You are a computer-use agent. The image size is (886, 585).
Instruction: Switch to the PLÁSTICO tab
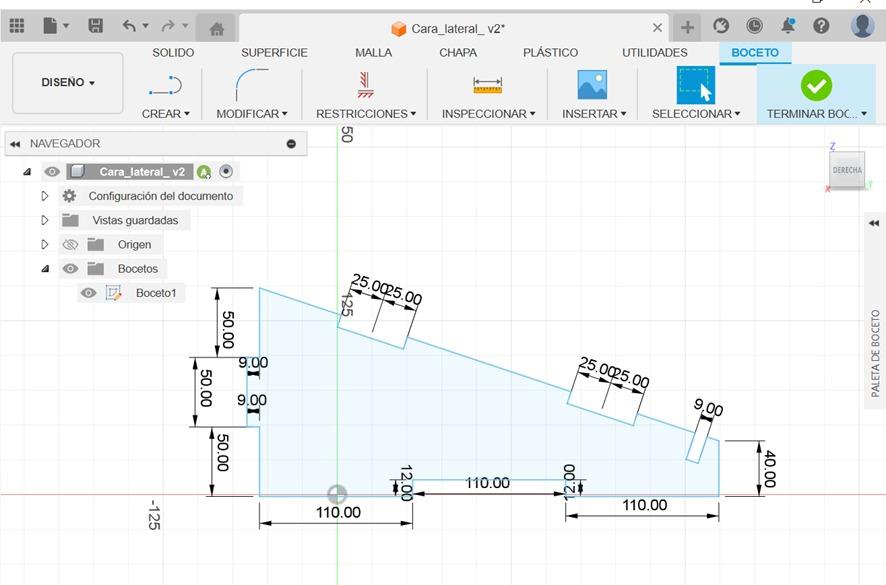click(550, 53)
